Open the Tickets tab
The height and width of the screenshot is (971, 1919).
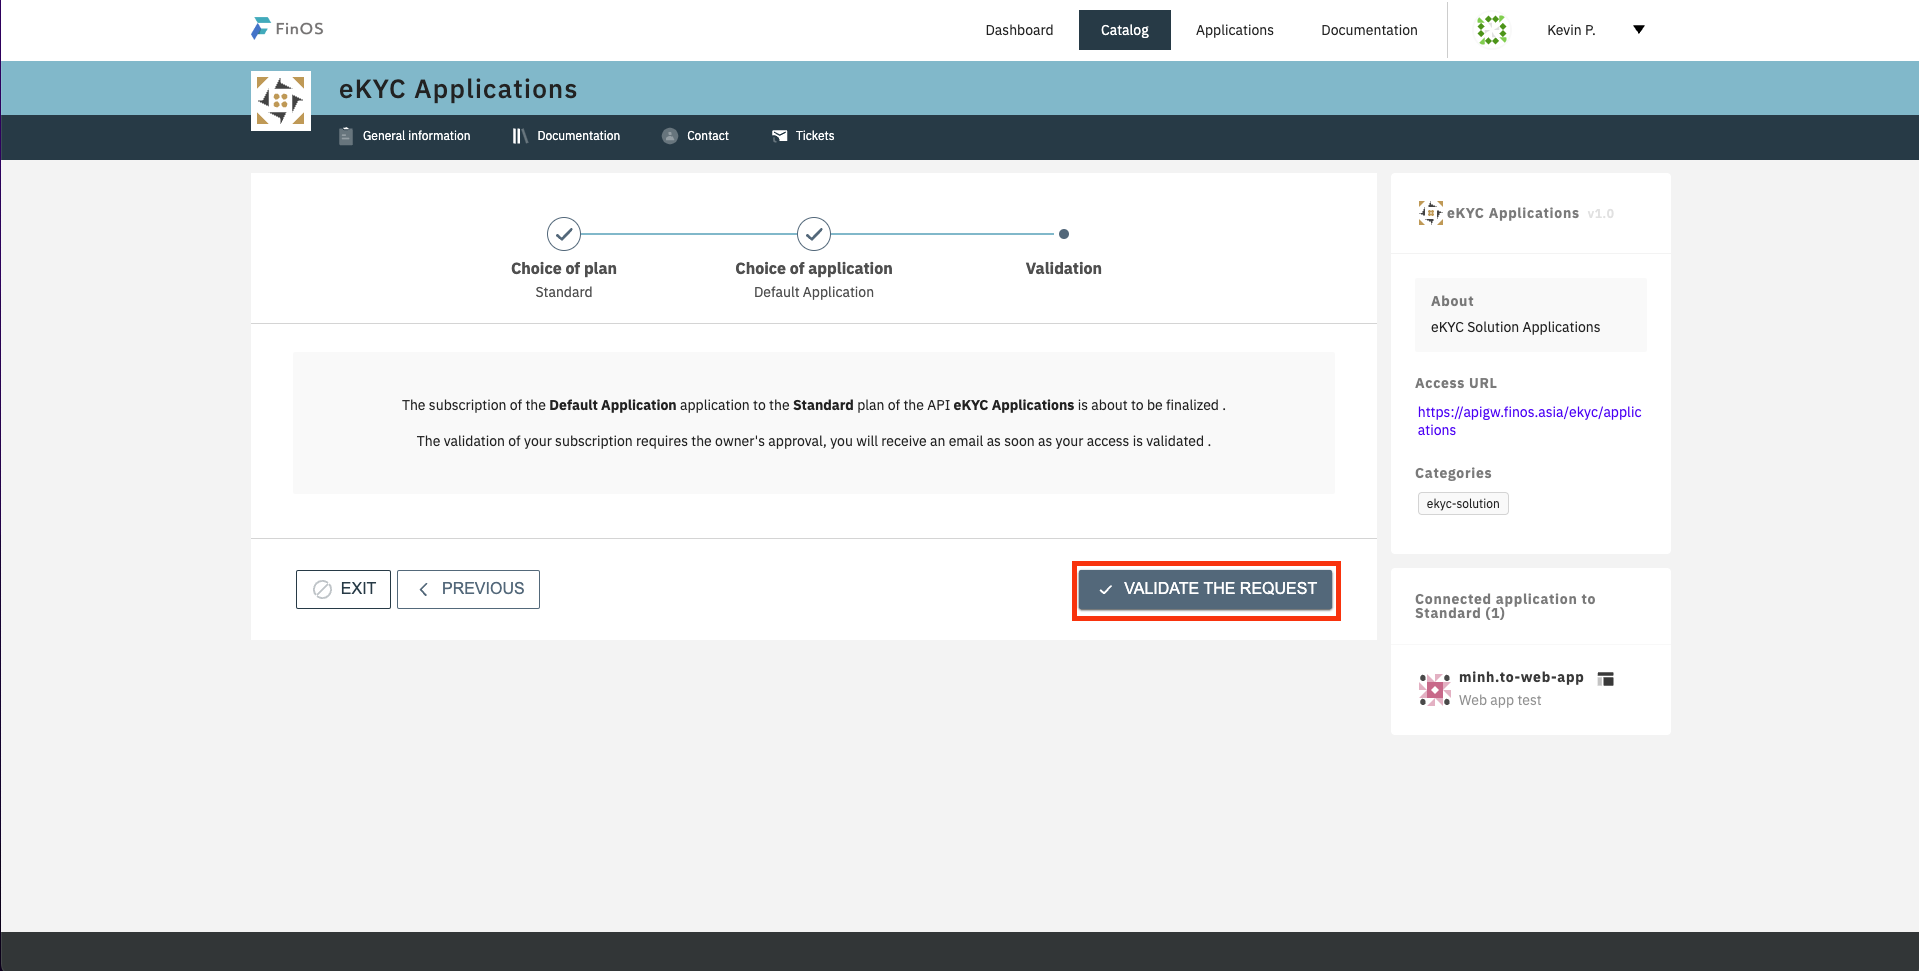(803, 136)
